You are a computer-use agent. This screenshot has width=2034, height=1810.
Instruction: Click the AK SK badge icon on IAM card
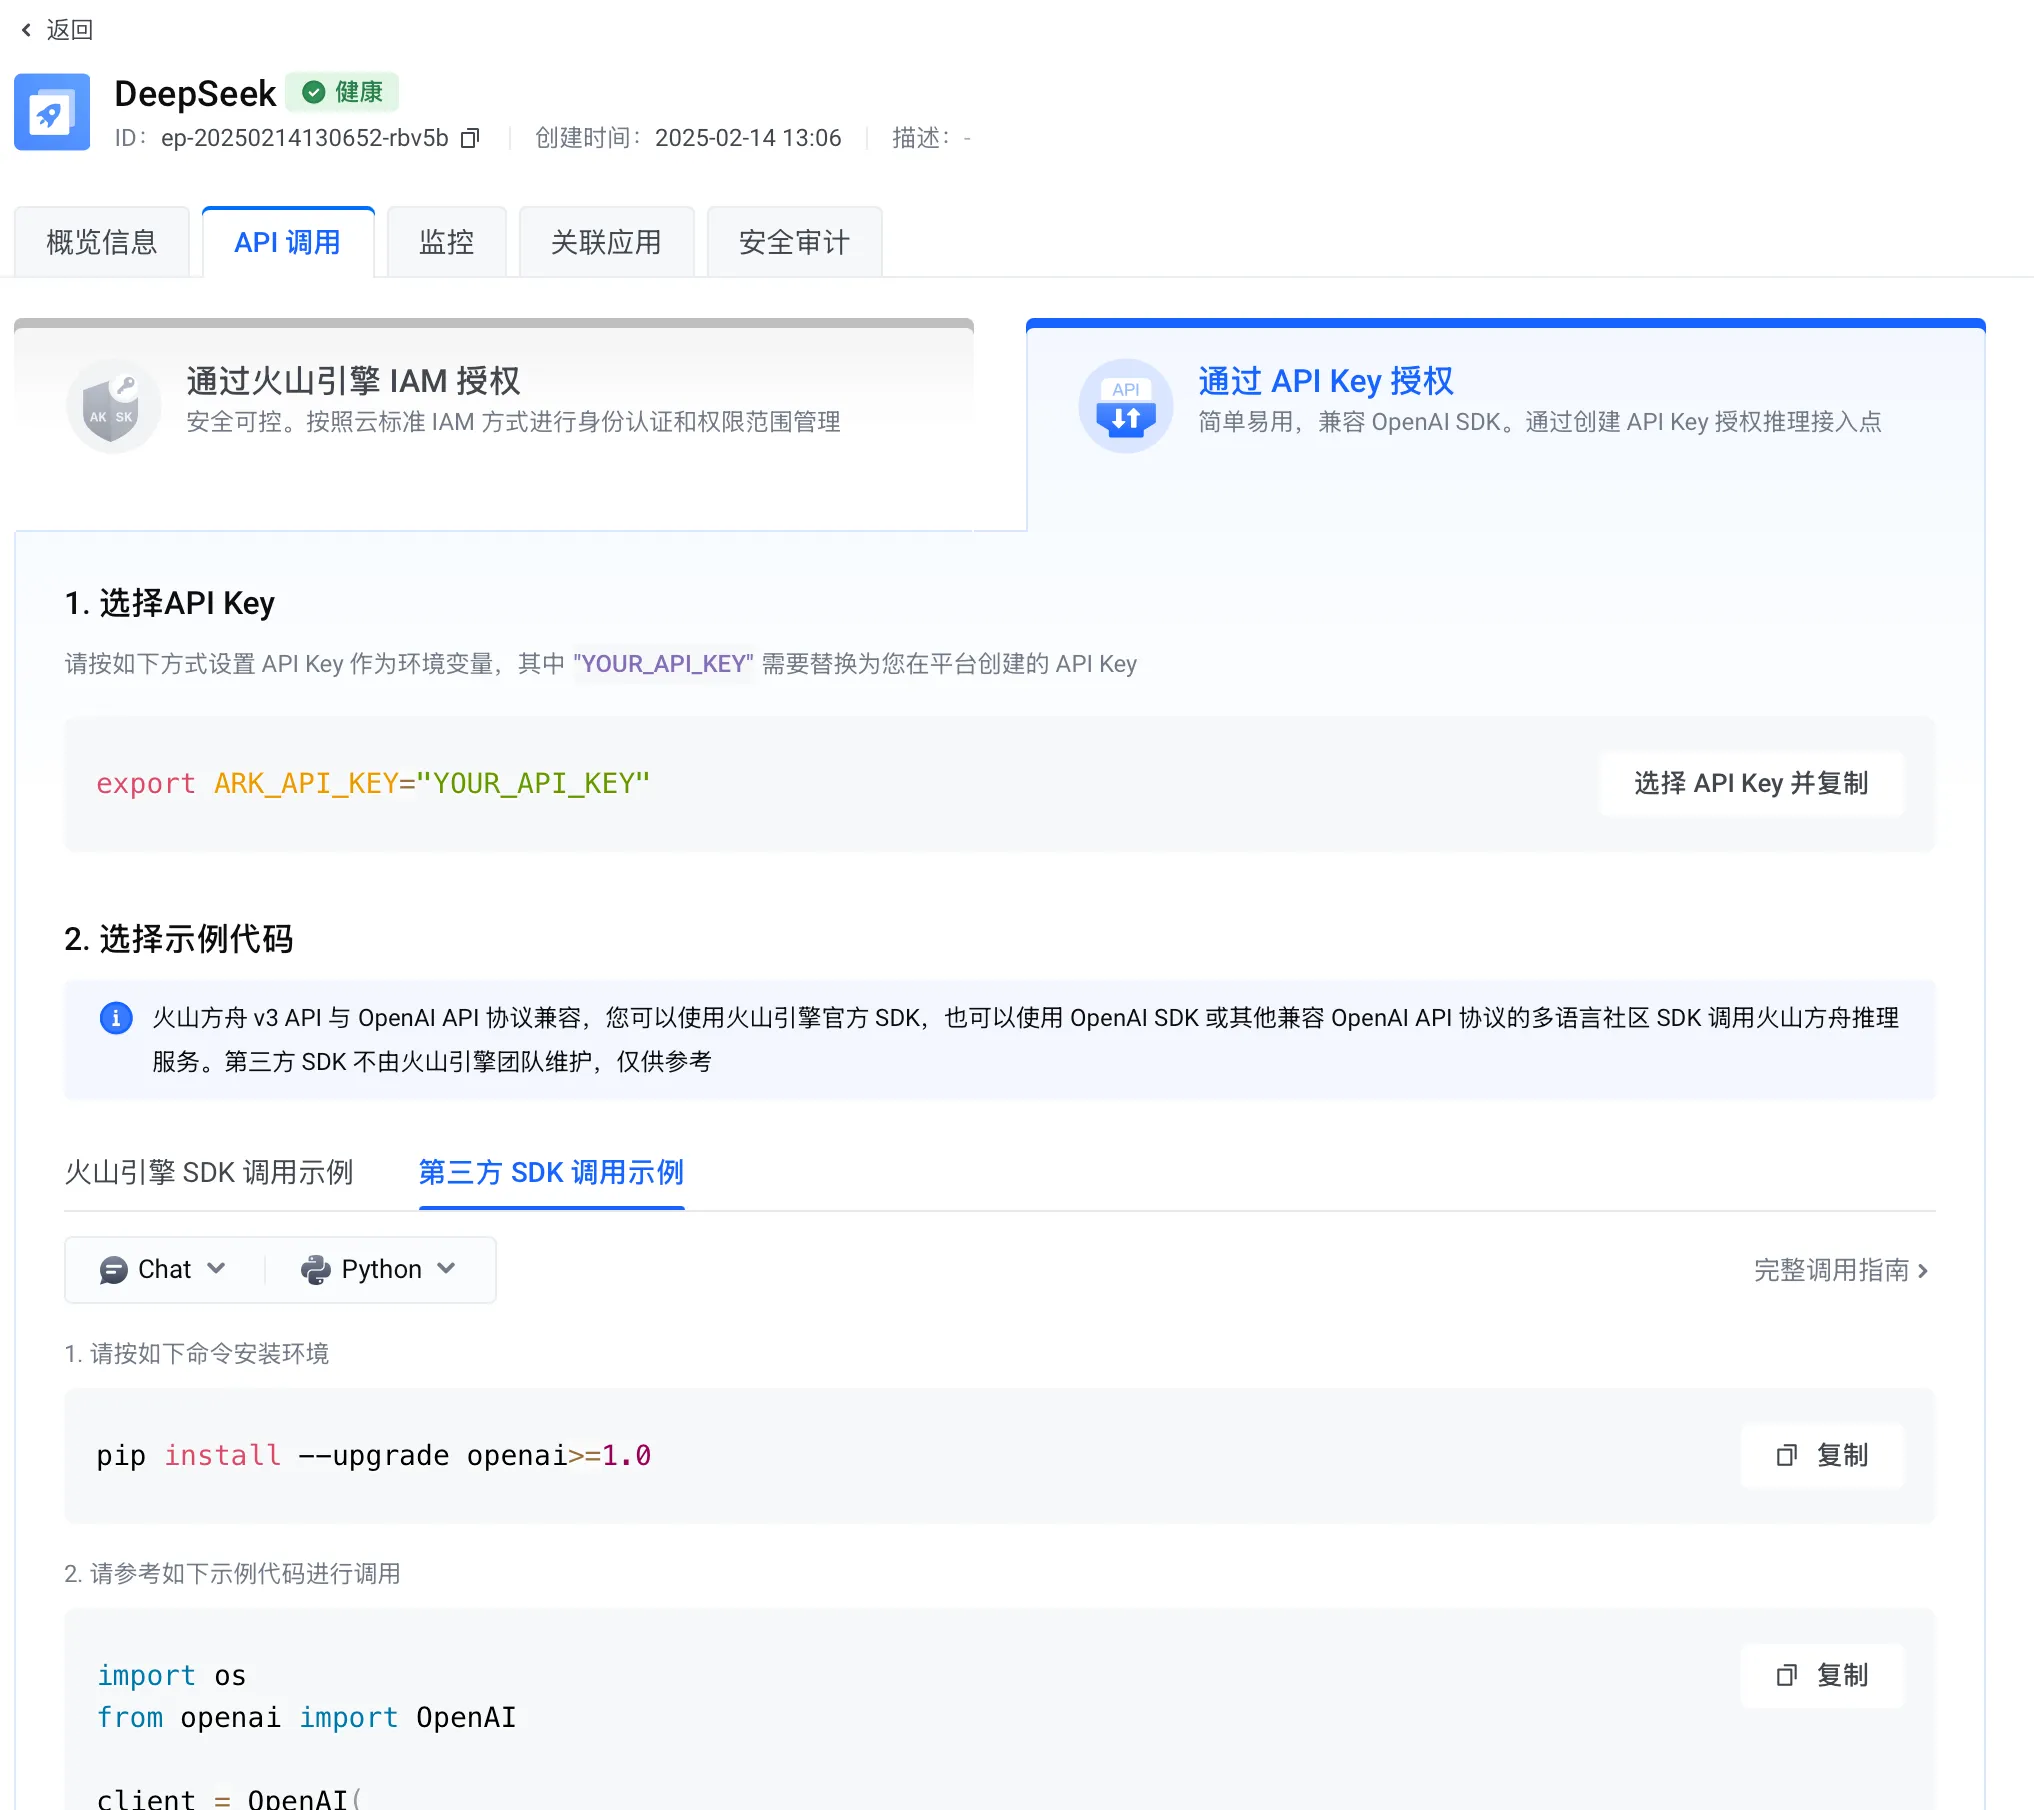(x=113, y=405)
